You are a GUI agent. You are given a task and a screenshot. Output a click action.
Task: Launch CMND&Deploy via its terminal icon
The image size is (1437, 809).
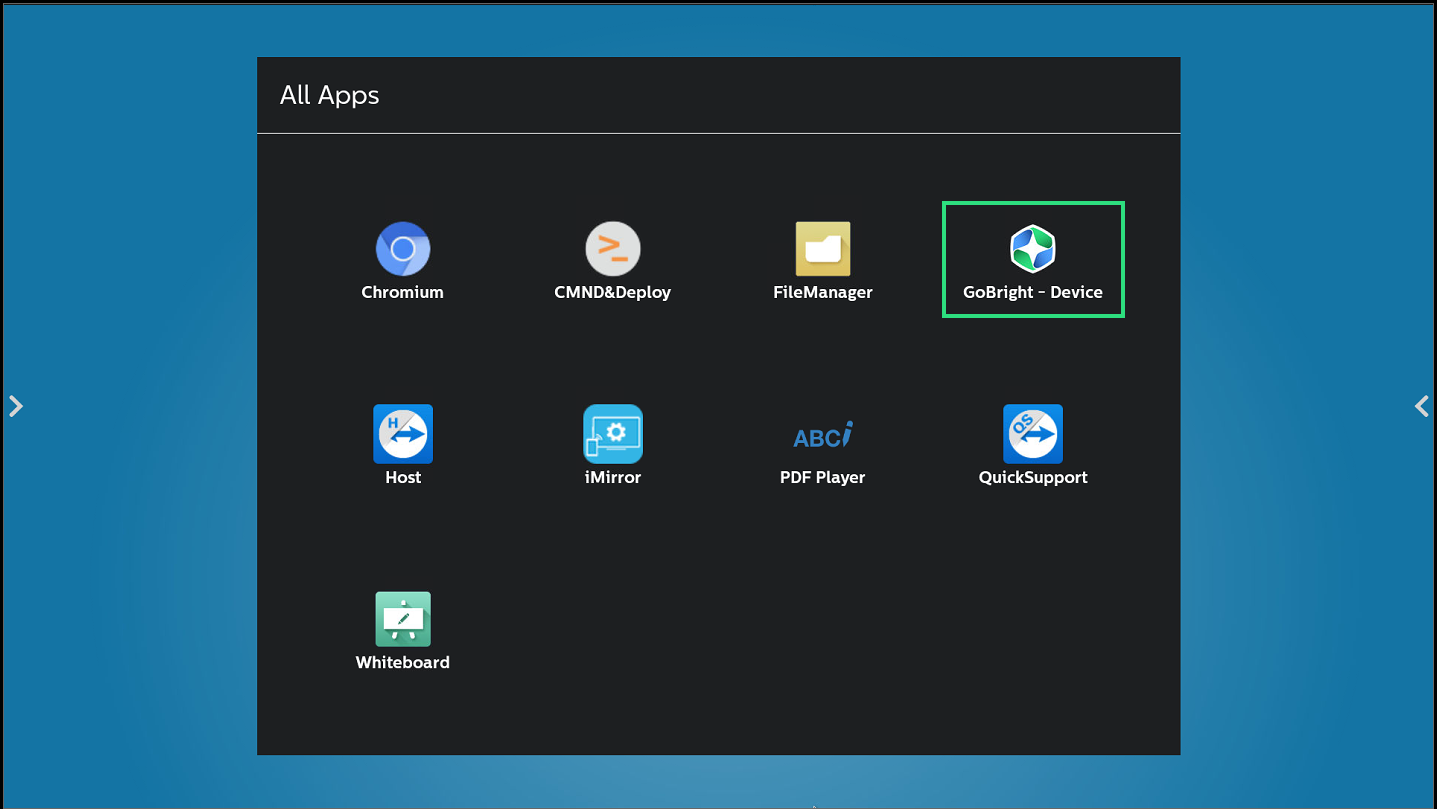click(612, 249)
